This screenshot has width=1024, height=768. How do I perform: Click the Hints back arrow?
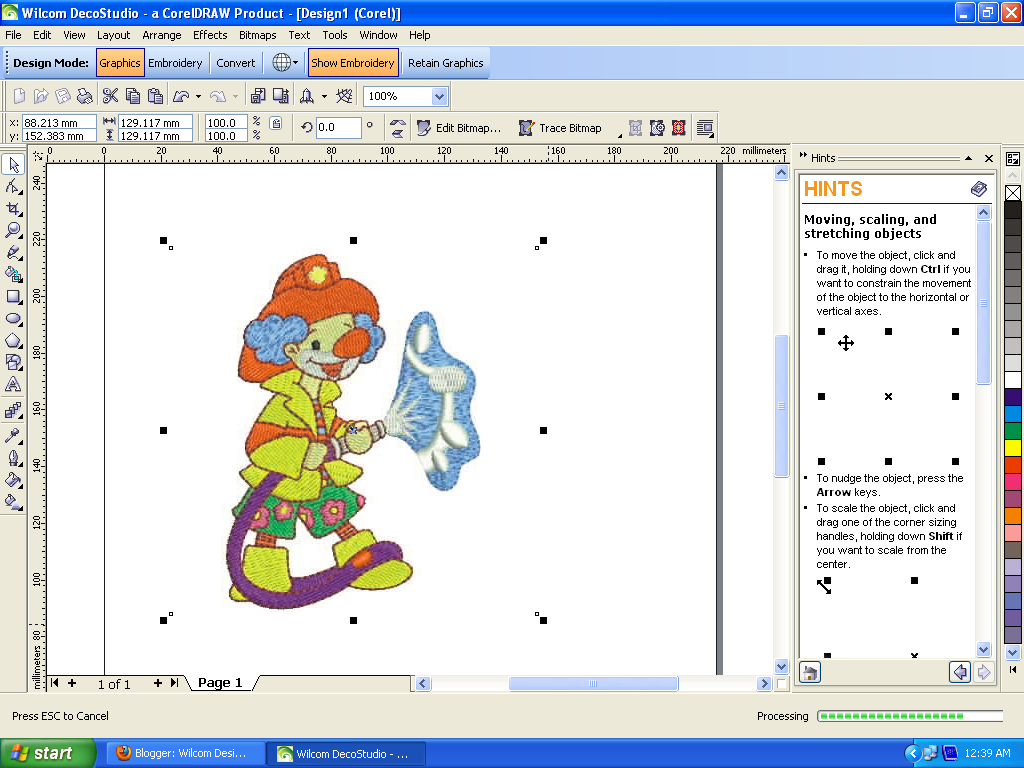[x=960, y=672]
